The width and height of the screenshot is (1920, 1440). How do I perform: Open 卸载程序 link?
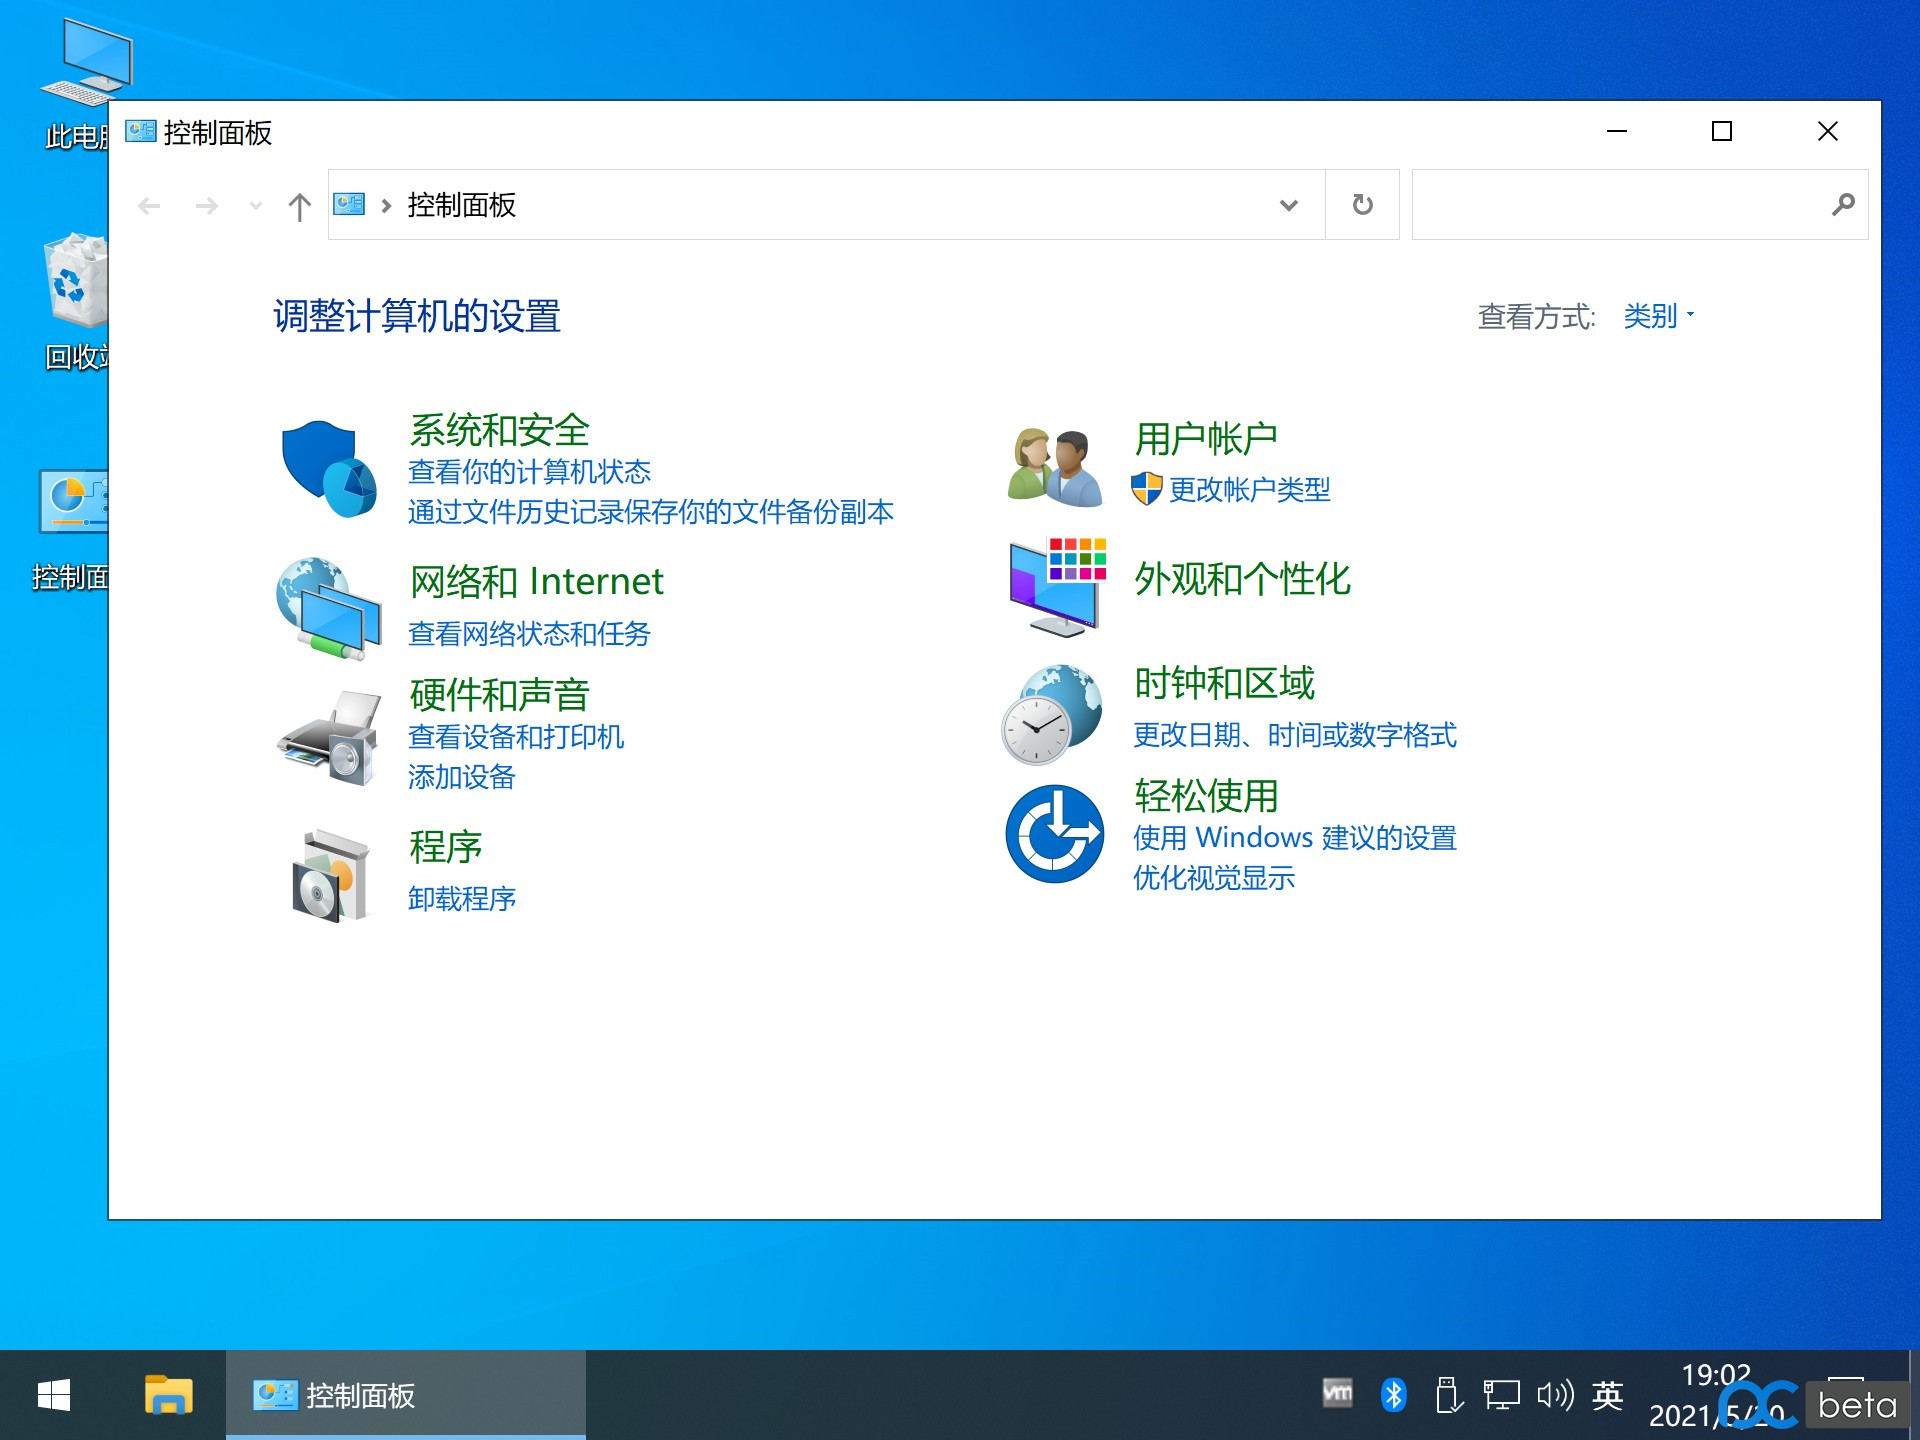click(x=462, y=899)
